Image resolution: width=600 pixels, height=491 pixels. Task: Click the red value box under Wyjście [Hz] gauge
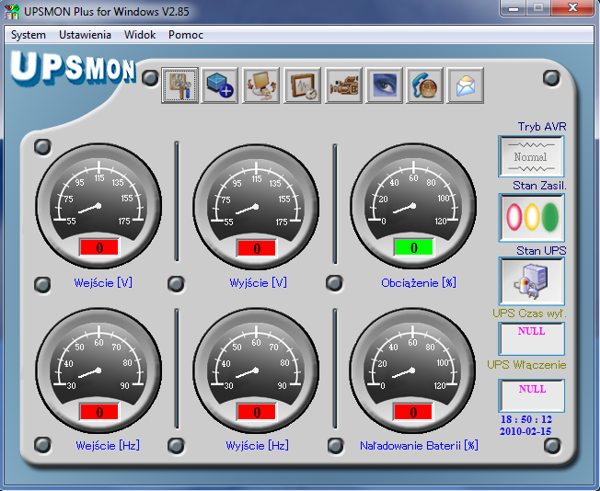click(x=256, y=412)
